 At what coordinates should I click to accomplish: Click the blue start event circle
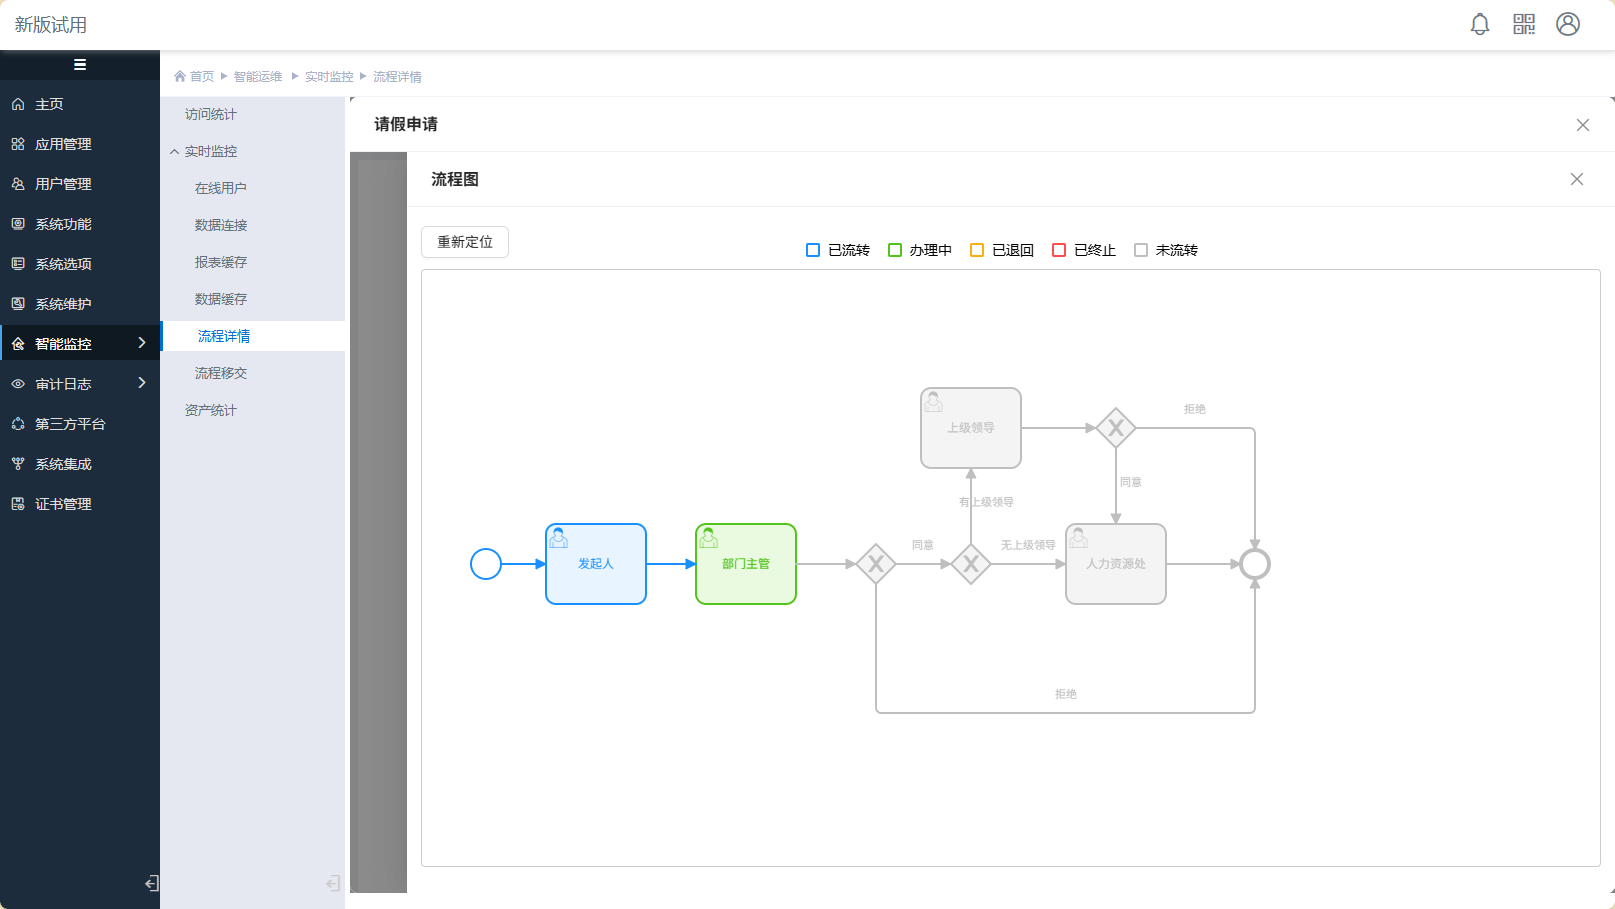[x=486, y=564]
